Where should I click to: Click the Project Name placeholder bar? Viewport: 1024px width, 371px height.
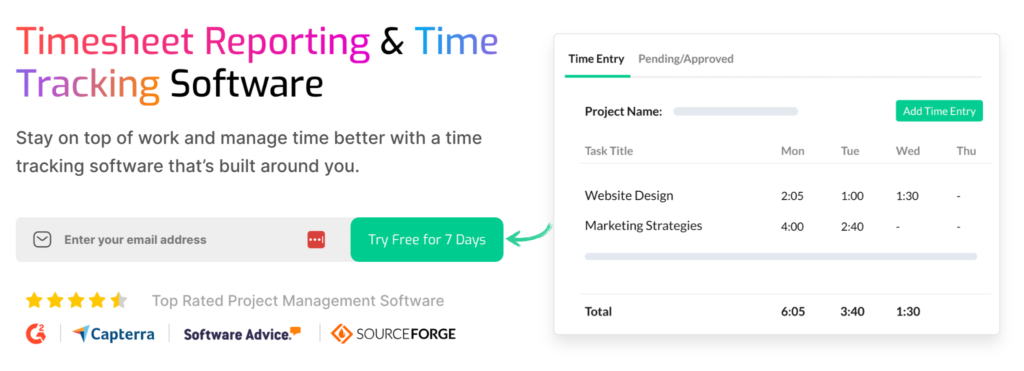click(735, 112)
